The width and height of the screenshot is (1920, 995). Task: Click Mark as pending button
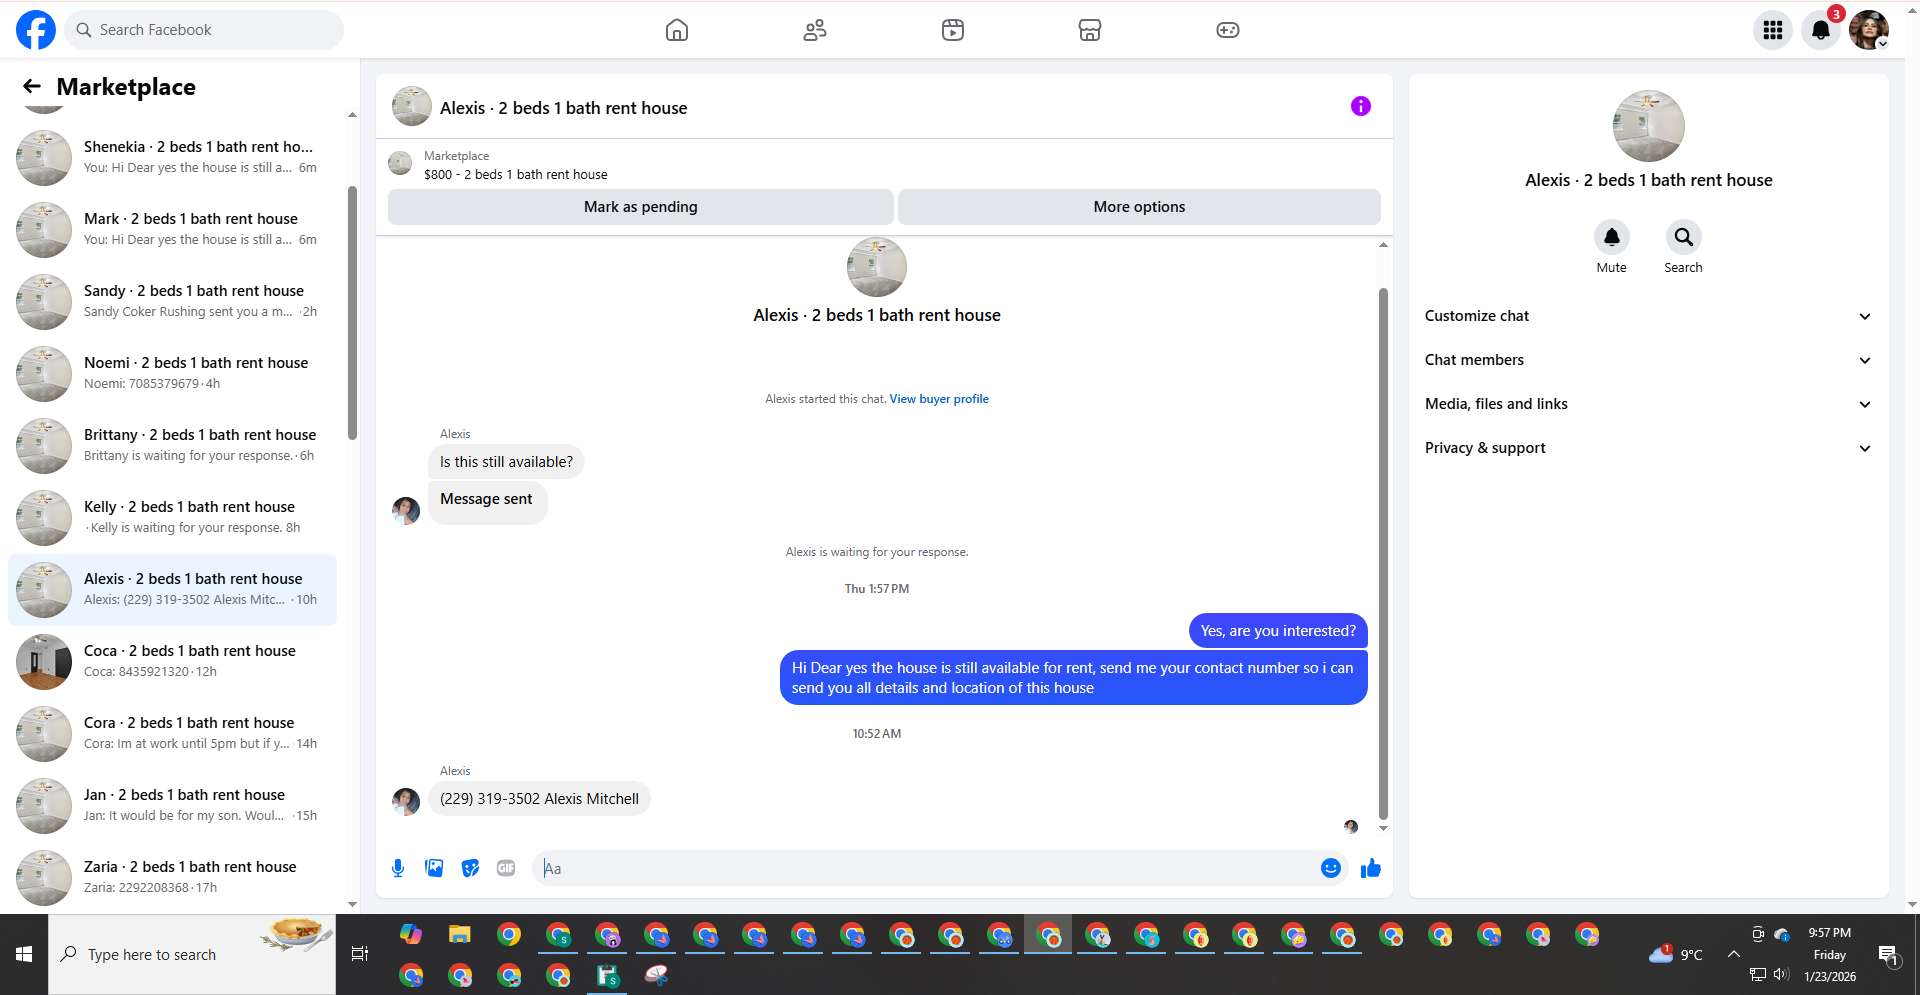pyautogui.click(x=641, y=207)
